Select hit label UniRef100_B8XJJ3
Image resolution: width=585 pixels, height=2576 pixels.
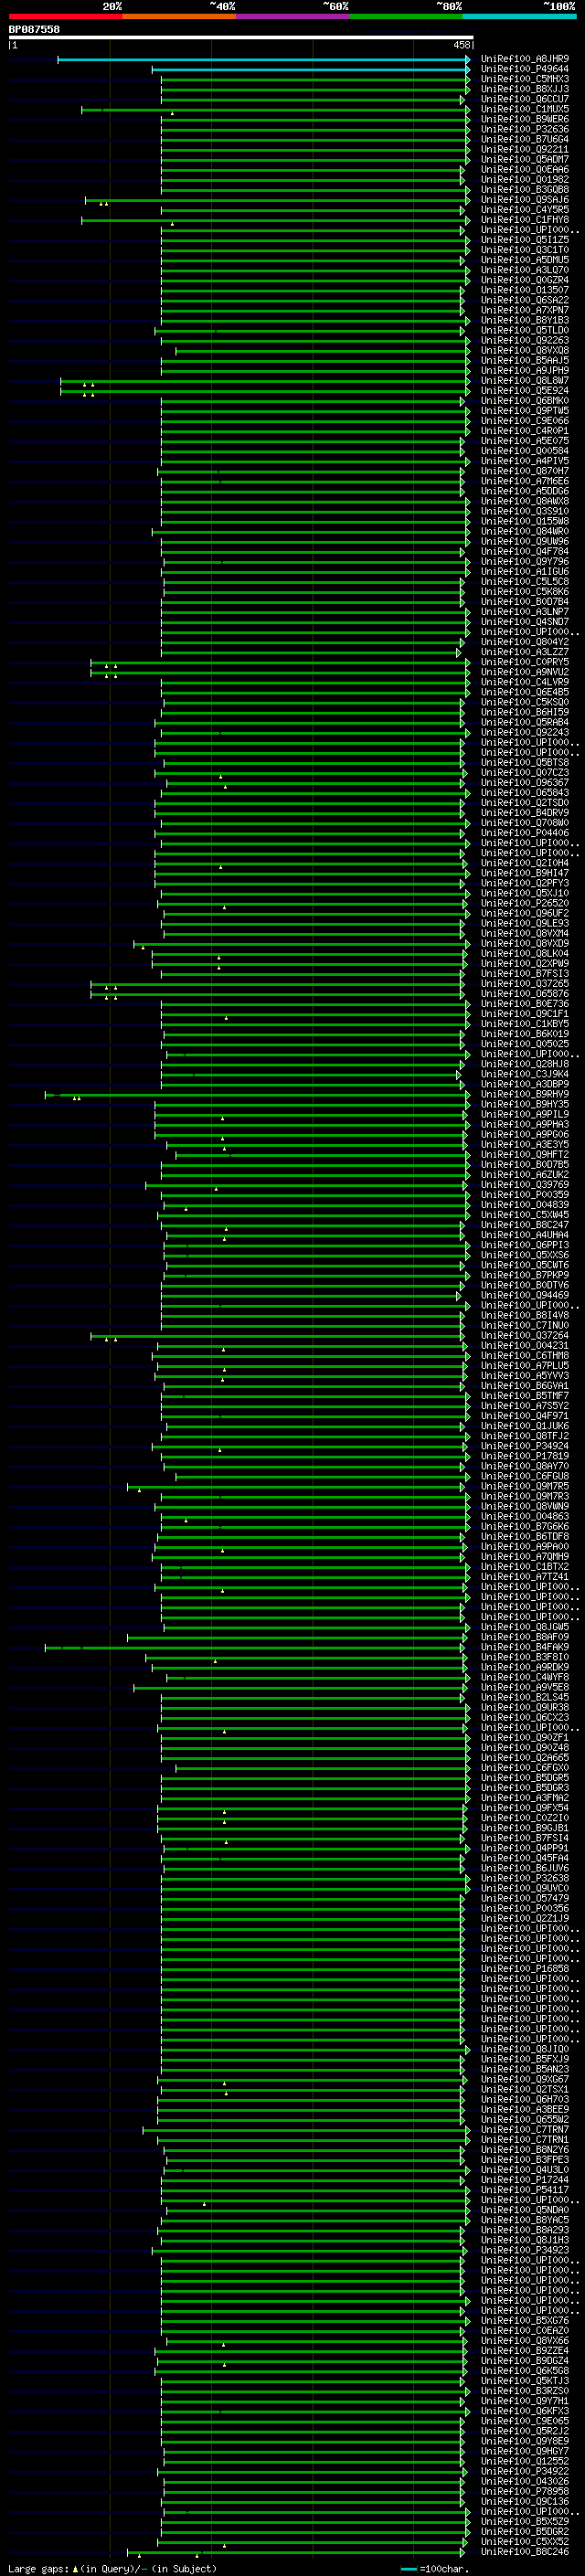click(525, 89)
